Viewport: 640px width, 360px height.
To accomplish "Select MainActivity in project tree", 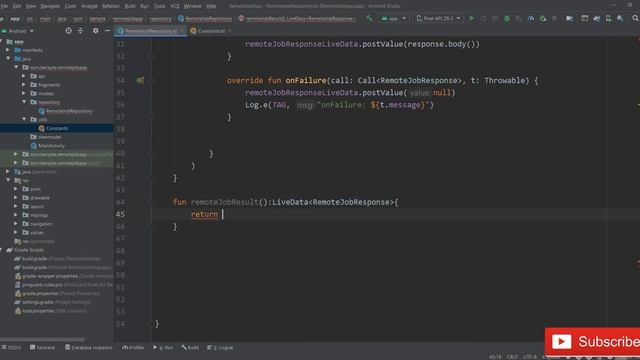I will (48, 146).
